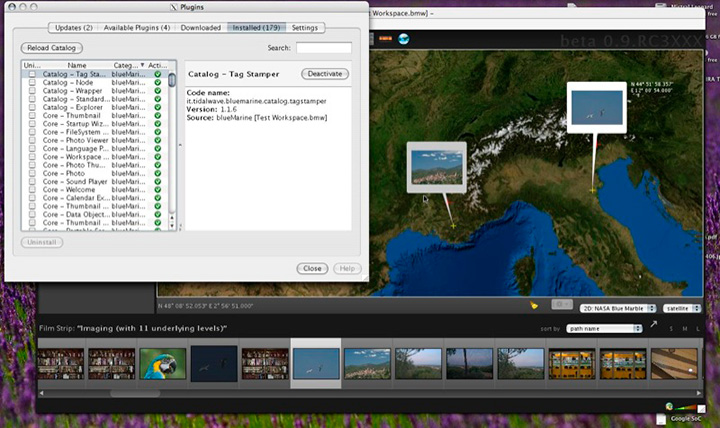This screenshot has width=720, height=428.
Task: Check uninstall box for Core – Photo Viewer
Action: click(32, 141)
